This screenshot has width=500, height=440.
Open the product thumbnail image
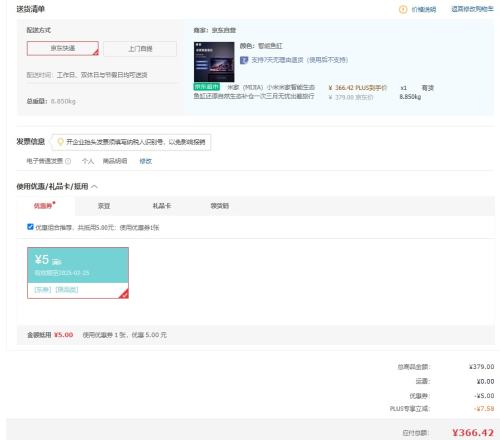click(x=214, y=62)
